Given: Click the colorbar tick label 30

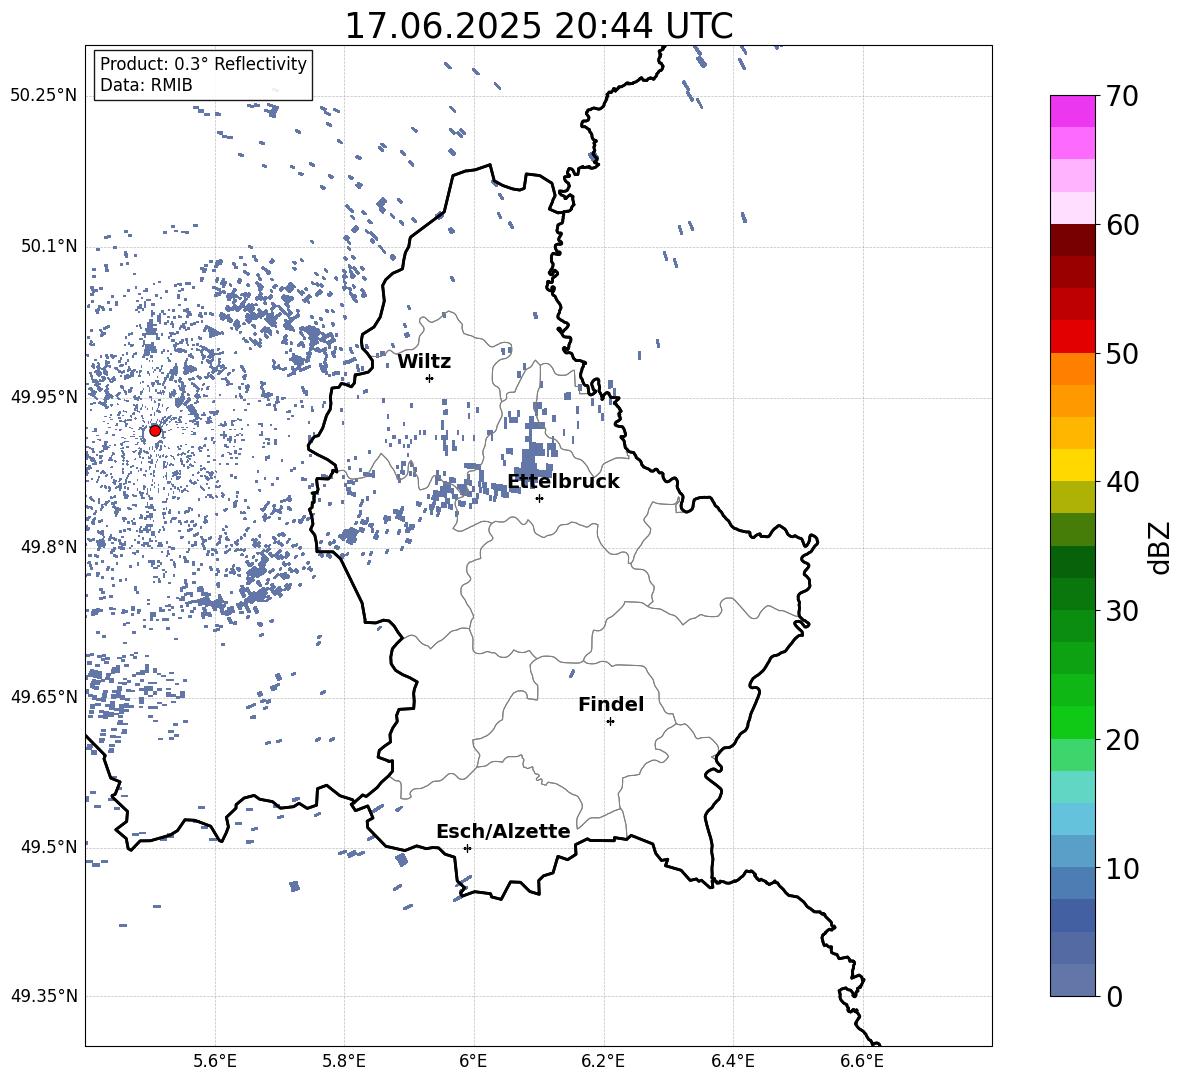Looking at the screenshot, I should click(x=1122, y=611).
